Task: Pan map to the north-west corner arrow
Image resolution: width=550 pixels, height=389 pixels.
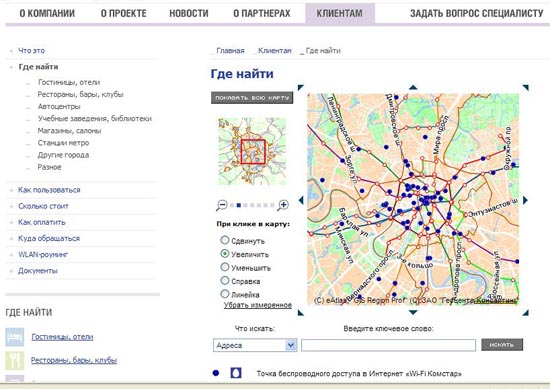Action: point(301,87)
